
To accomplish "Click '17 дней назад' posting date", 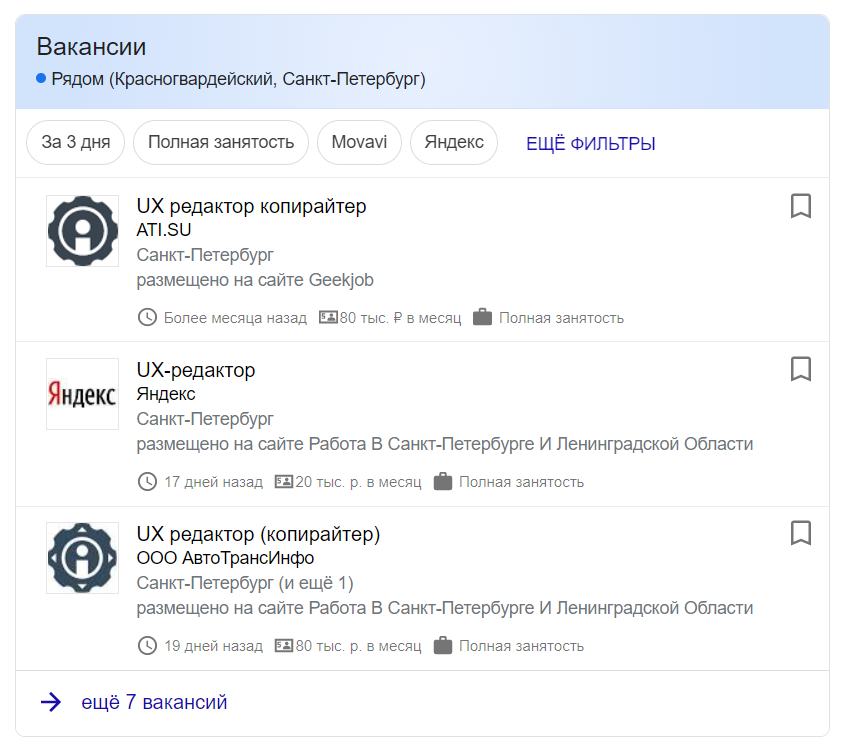I will 213,482.
